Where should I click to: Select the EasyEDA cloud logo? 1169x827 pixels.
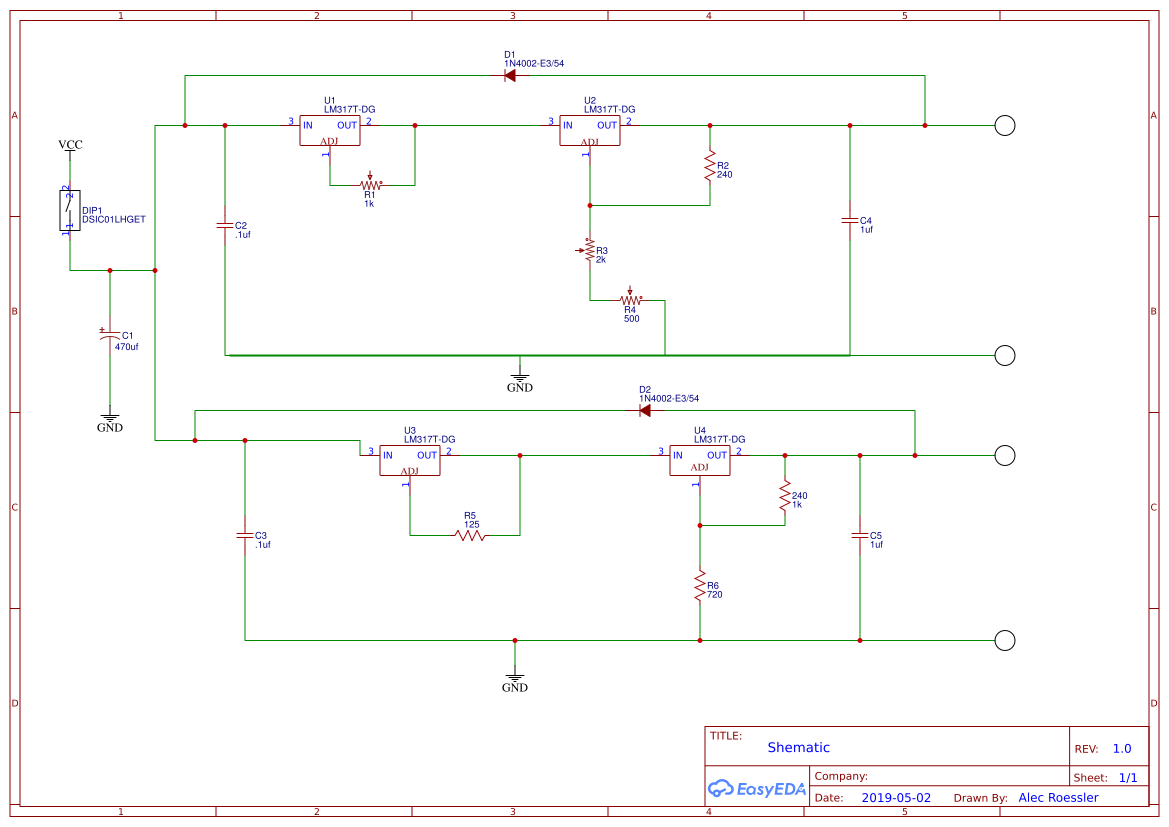click(x=720, y=789)
